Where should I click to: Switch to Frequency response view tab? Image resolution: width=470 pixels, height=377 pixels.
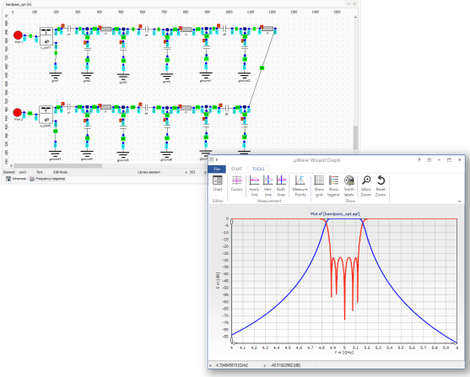[47, 179]
